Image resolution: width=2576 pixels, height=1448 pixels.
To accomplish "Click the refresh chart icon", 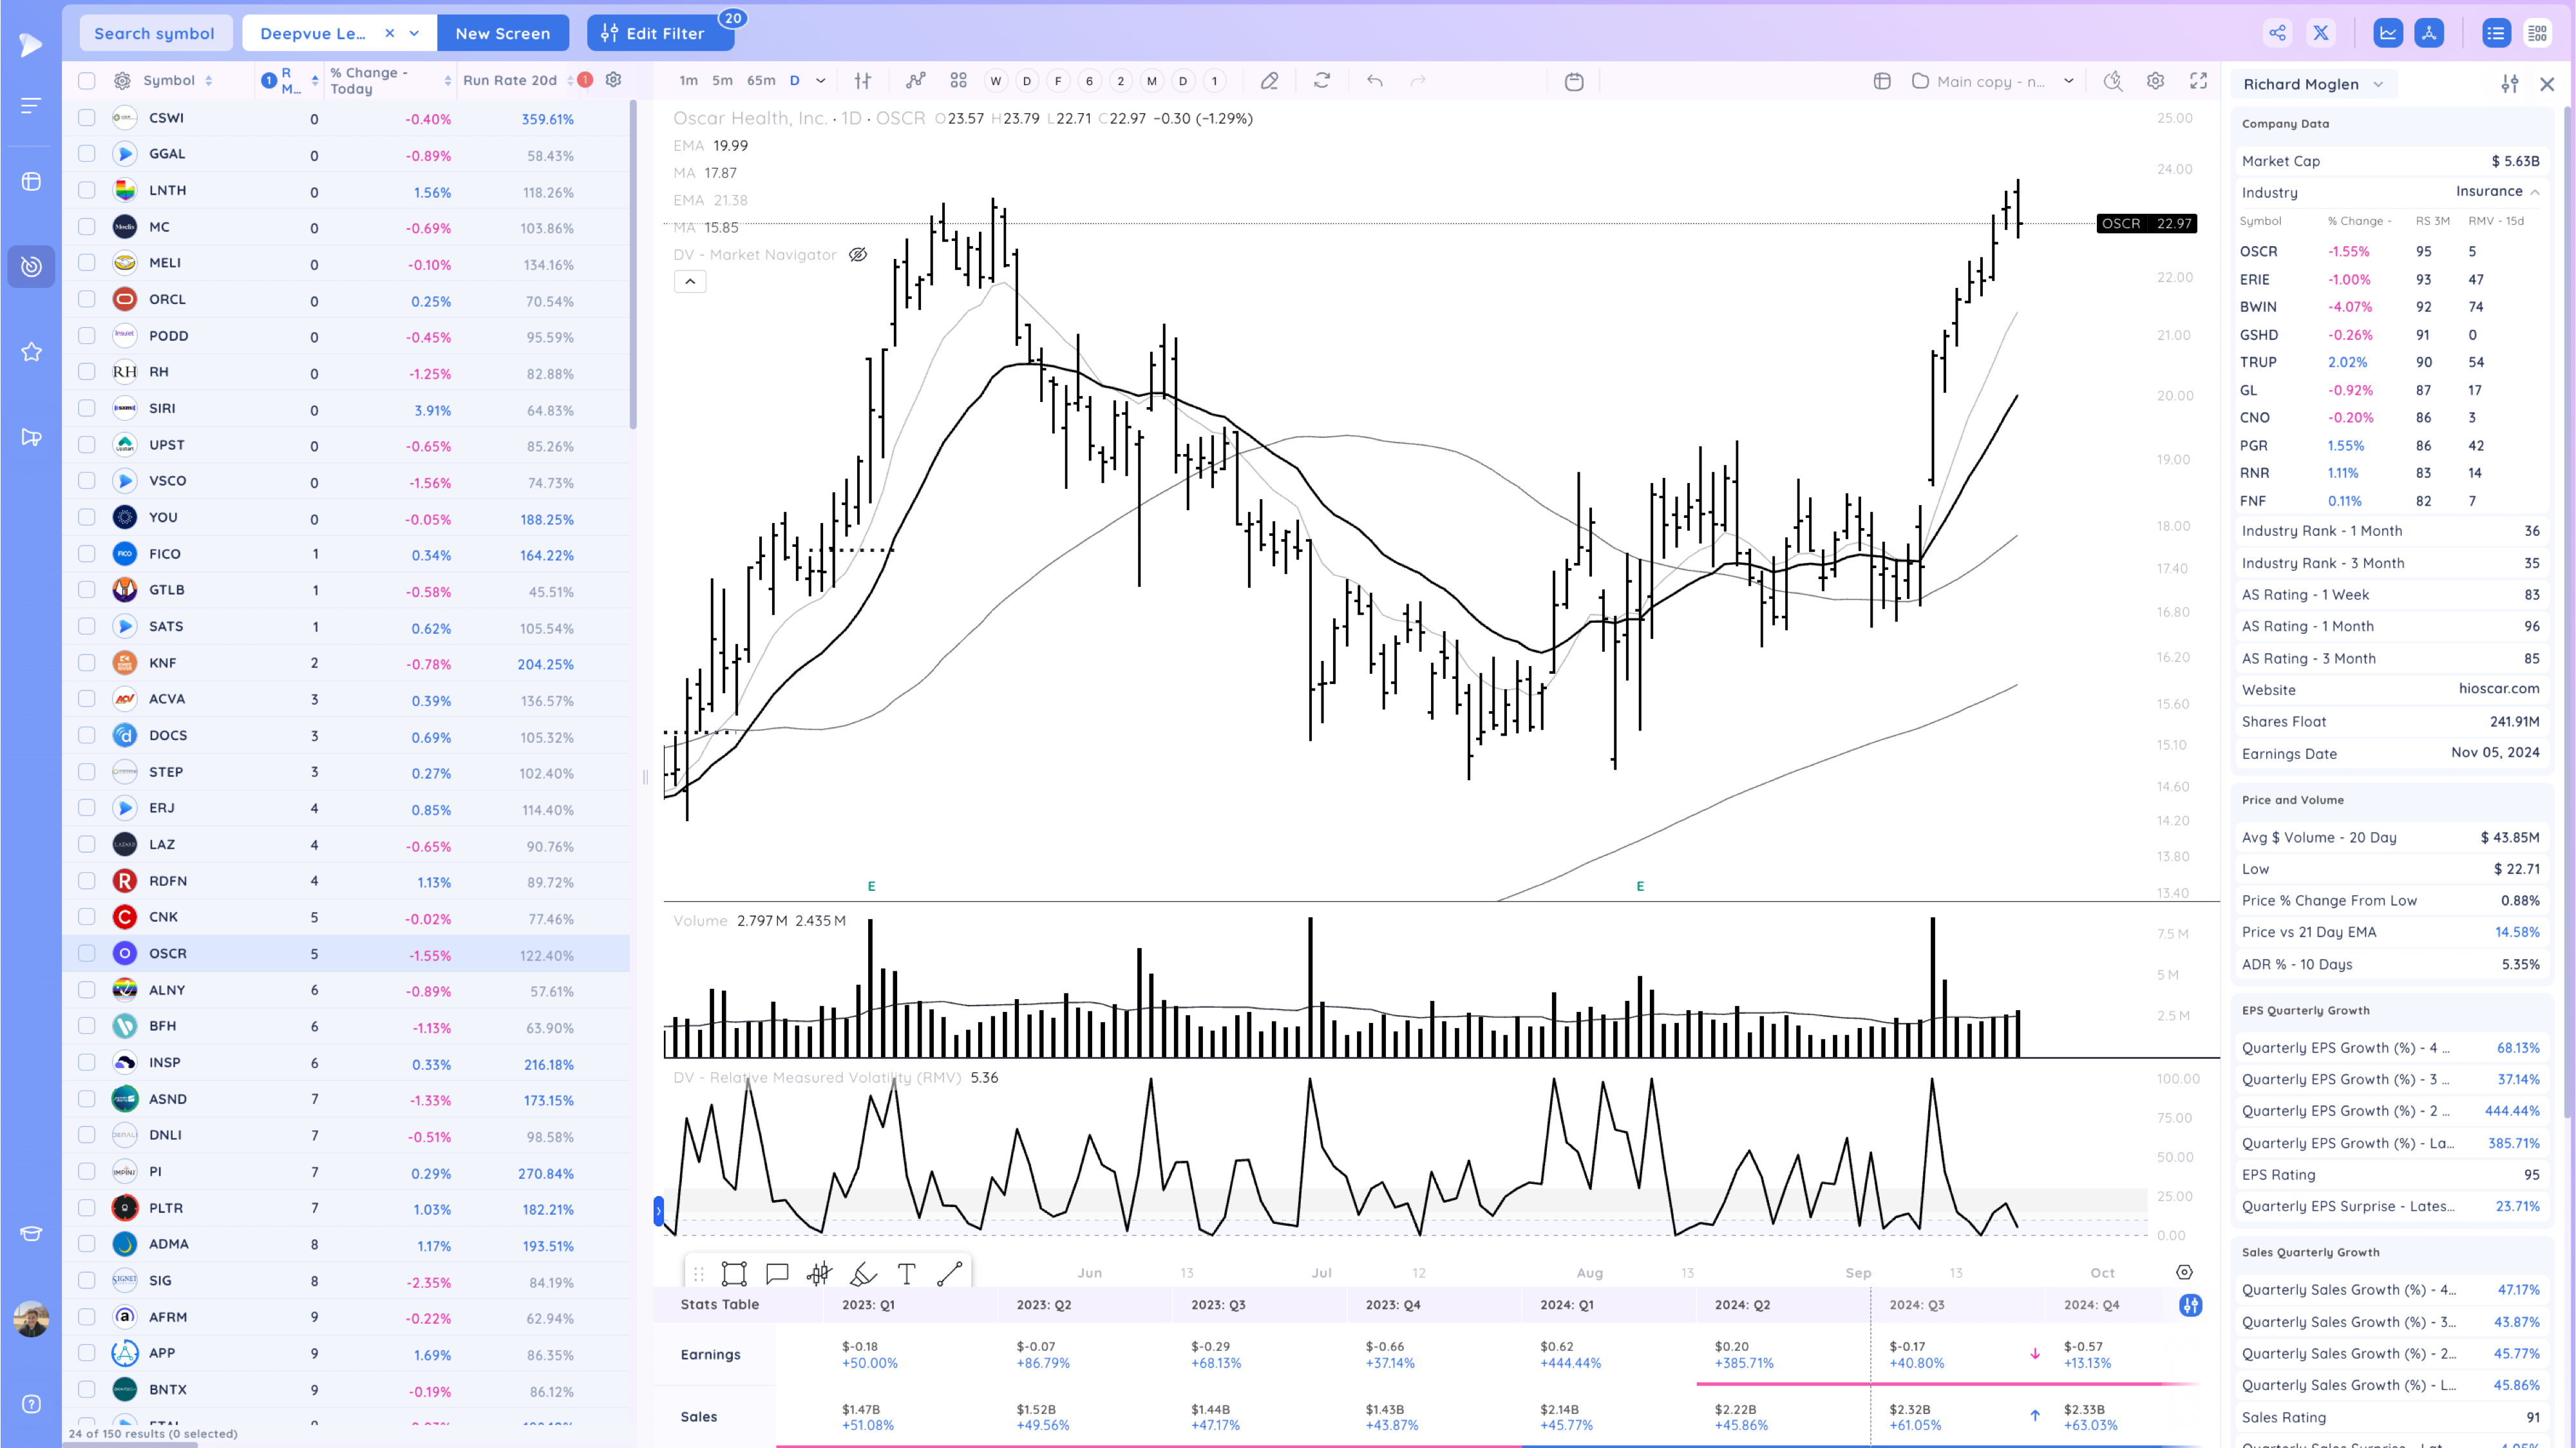I will [1322, 81].
